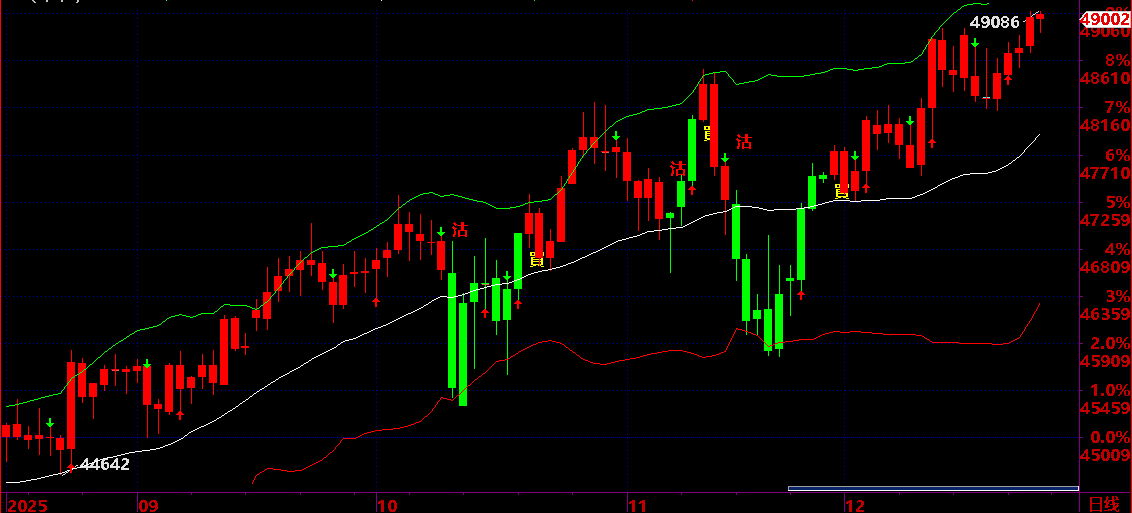Click the 46809 price axis label
Viewport: 1132px width, 513px height.
pos(1107,268)
